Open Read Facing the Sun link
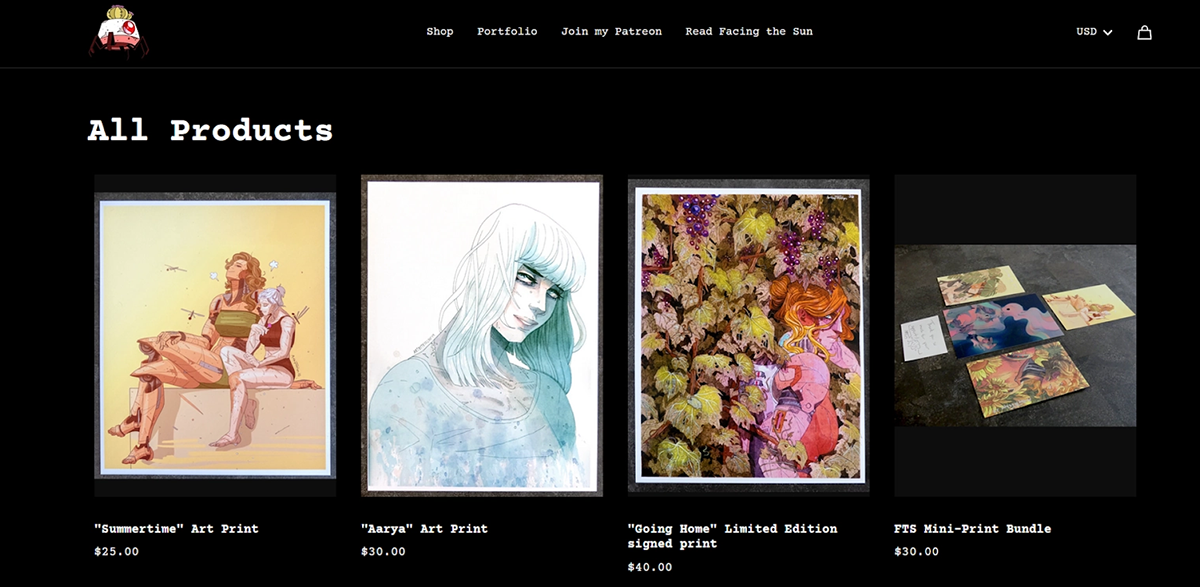Screen dimensions: 1200x587 (x=749, y=32)
